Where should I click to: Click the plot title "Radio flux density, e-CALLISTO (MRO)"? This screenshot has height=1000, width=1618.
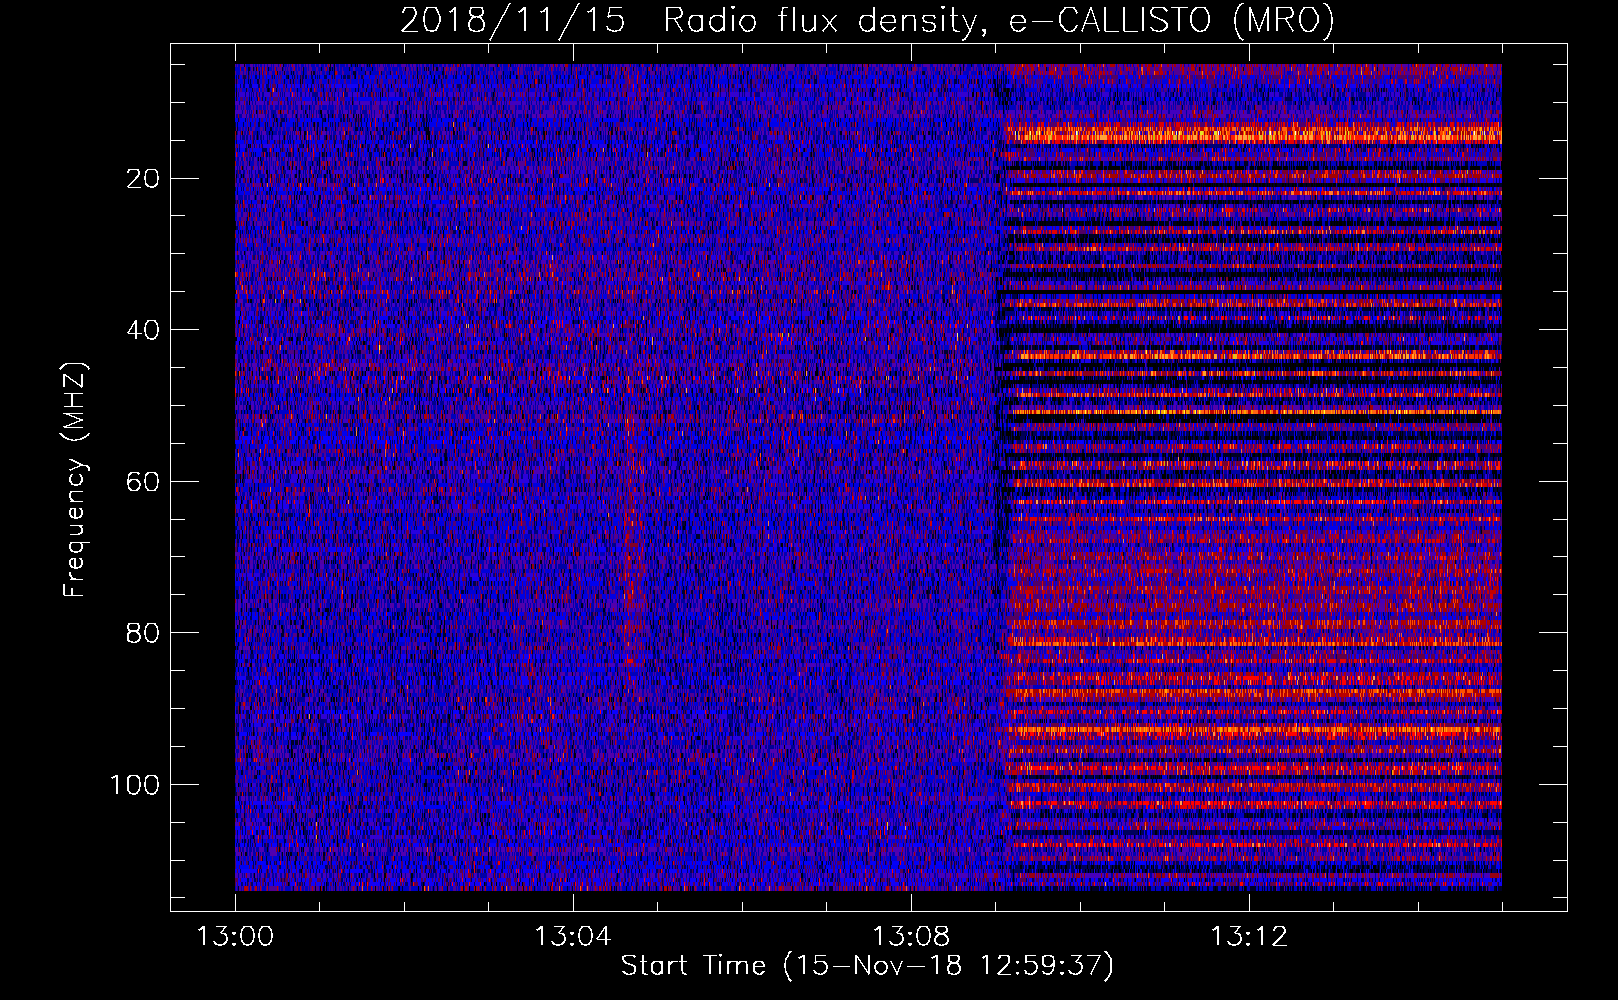coord(998,20)
